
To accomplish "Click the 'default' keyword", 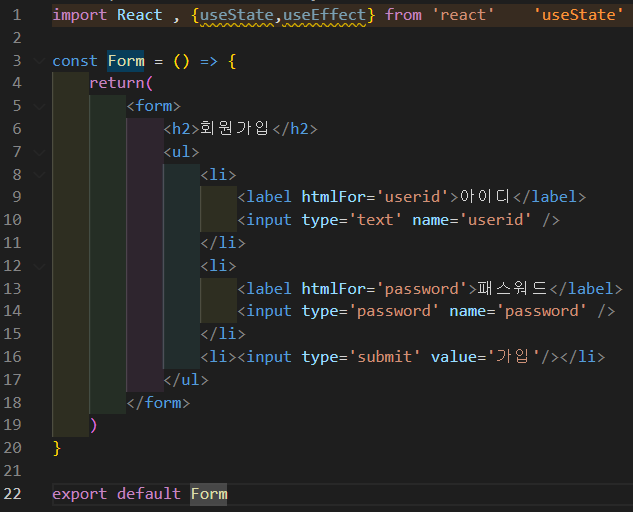I will point(149,494).
